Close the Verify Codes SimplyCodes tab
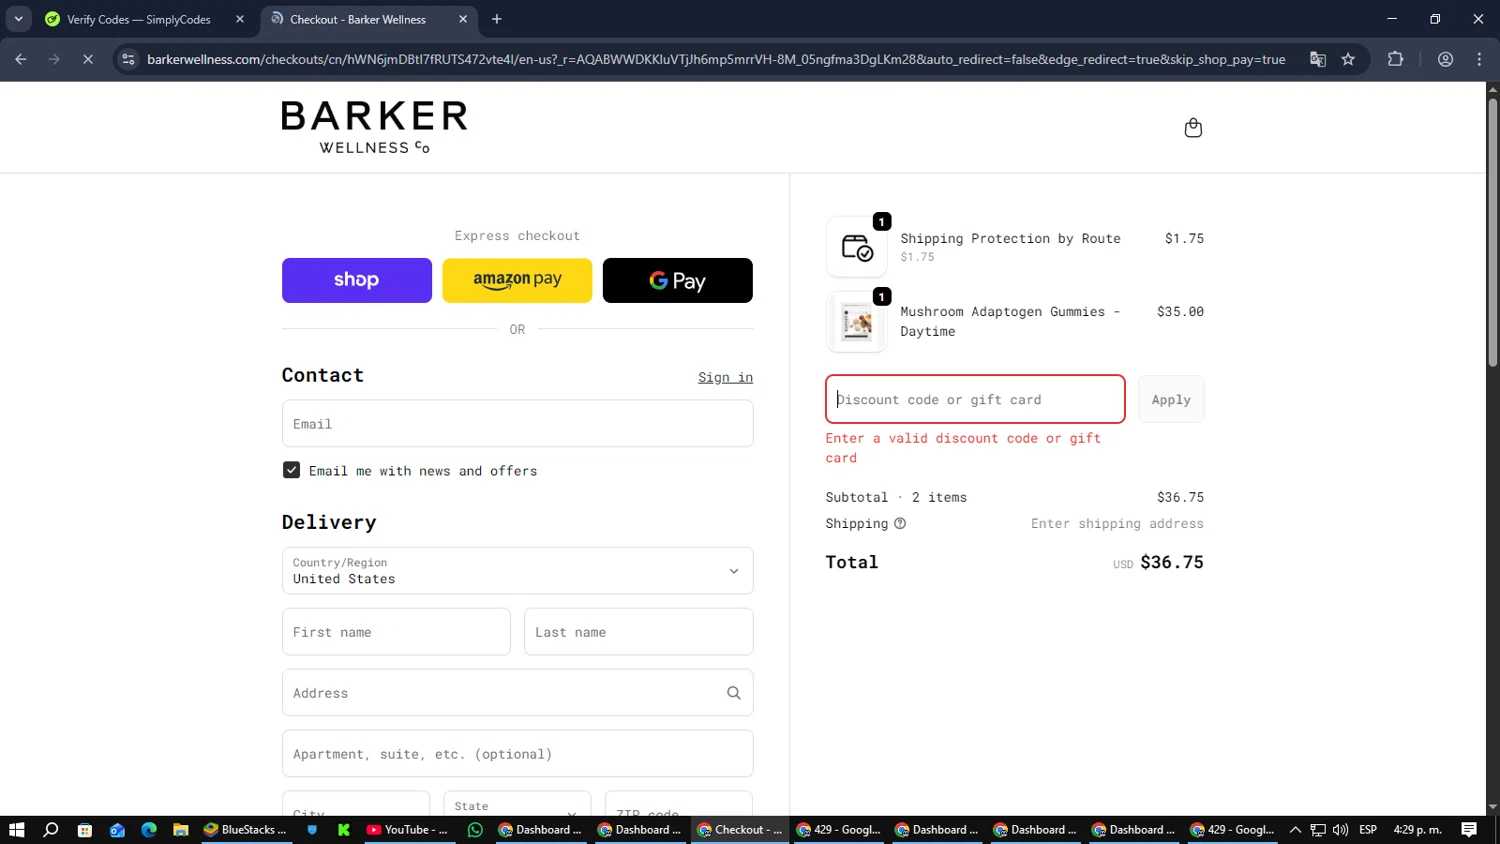 tap(240, 19)
